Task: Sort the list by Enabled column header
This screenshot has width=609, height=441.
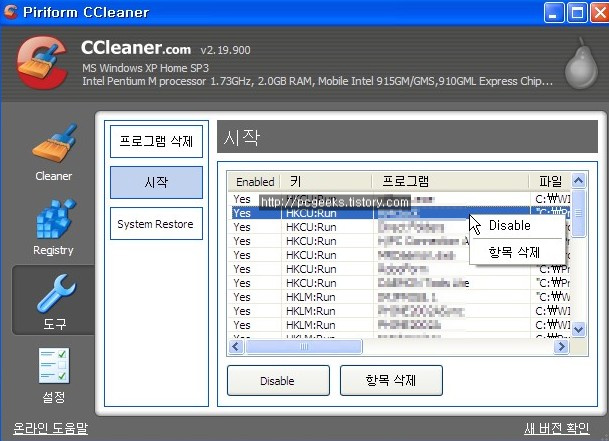Action: 254,181
